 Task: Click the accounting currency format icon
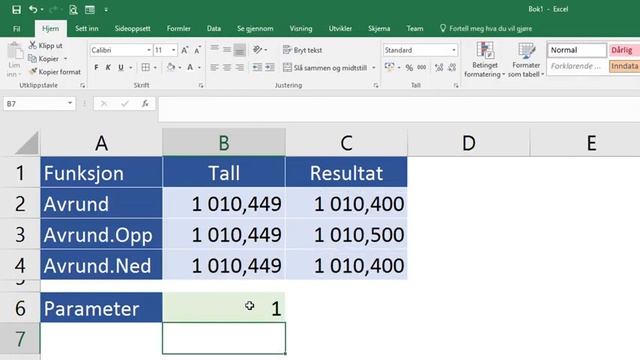(x=389, y=67)
